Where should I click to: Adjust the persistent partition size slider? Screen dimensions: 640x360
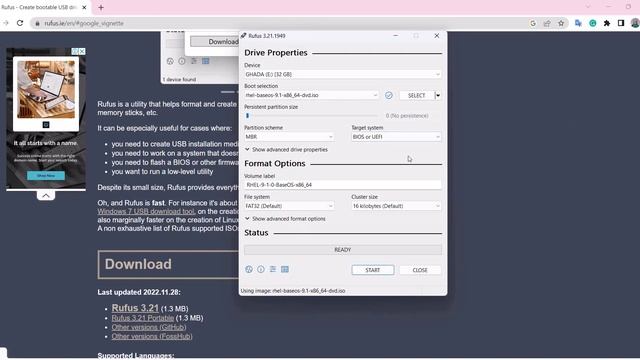click(247, 116)
